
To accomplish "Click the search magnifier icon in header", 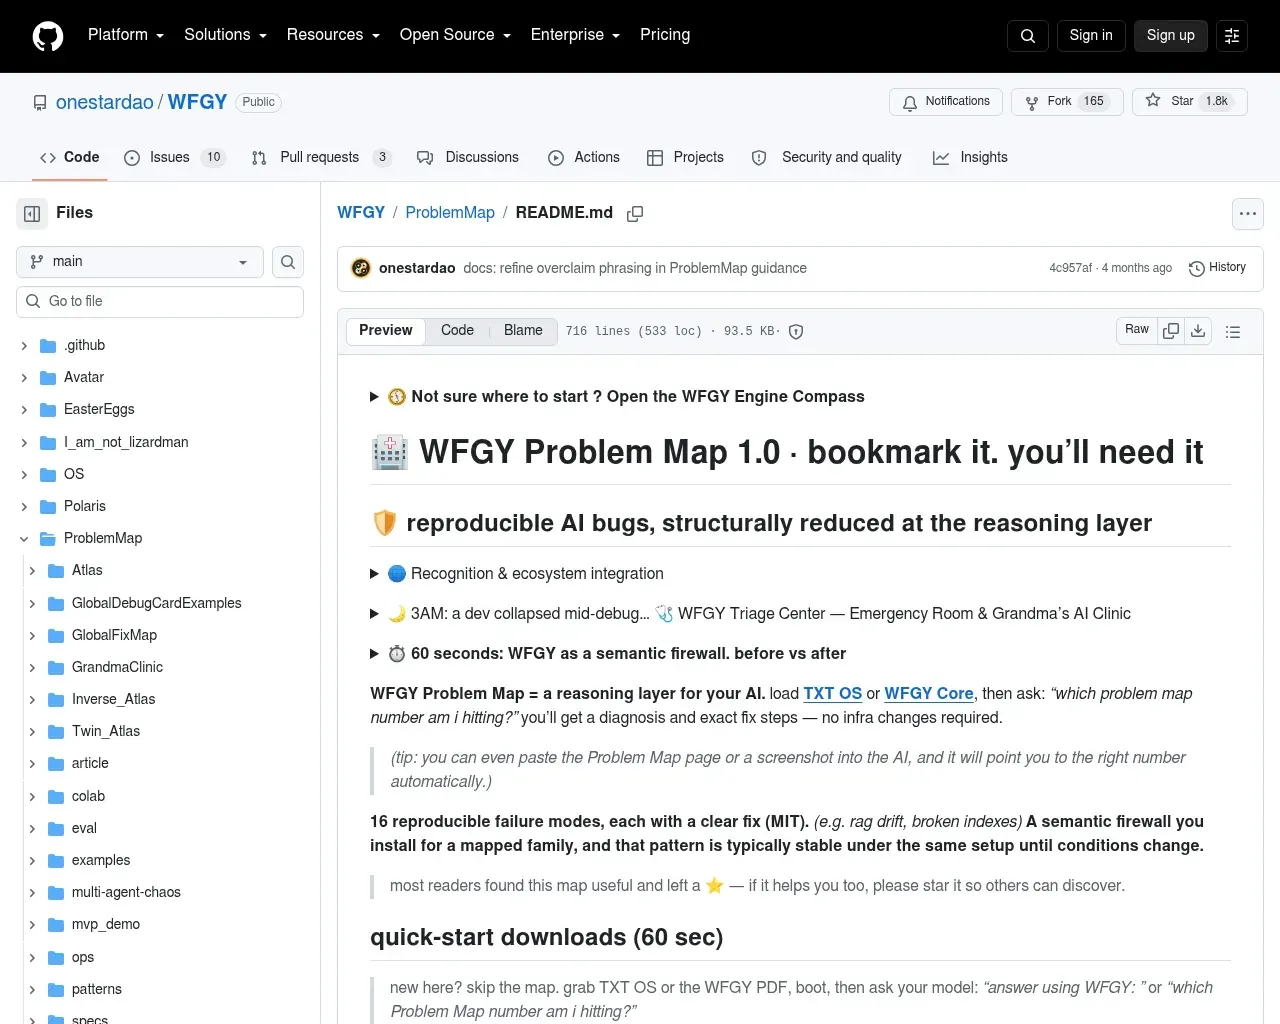I will pos(1028,36).
